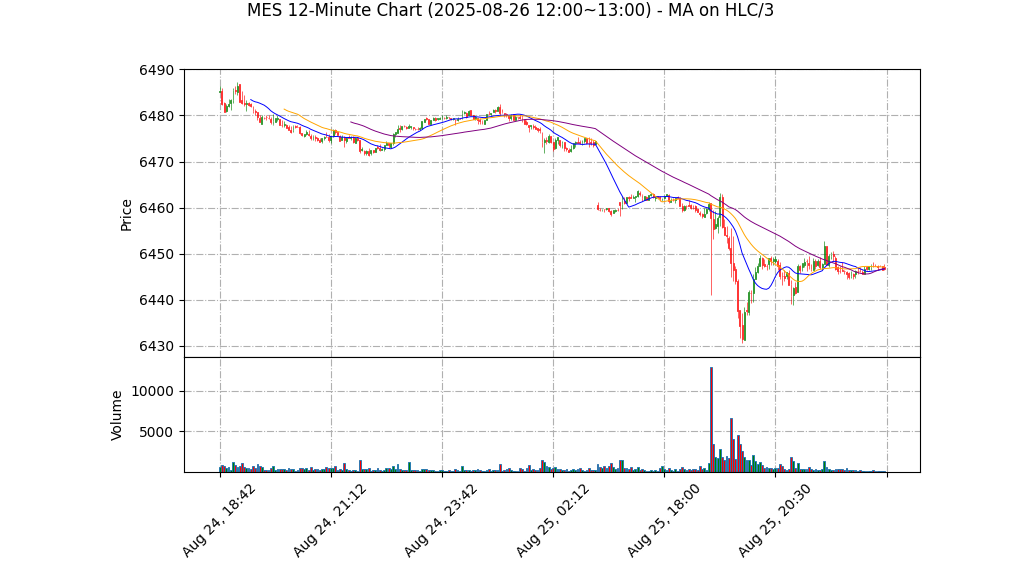The height and width of the screenshot is (575, 1022).
Task: Select the 6440 price axis label
Action: point(156,301)
